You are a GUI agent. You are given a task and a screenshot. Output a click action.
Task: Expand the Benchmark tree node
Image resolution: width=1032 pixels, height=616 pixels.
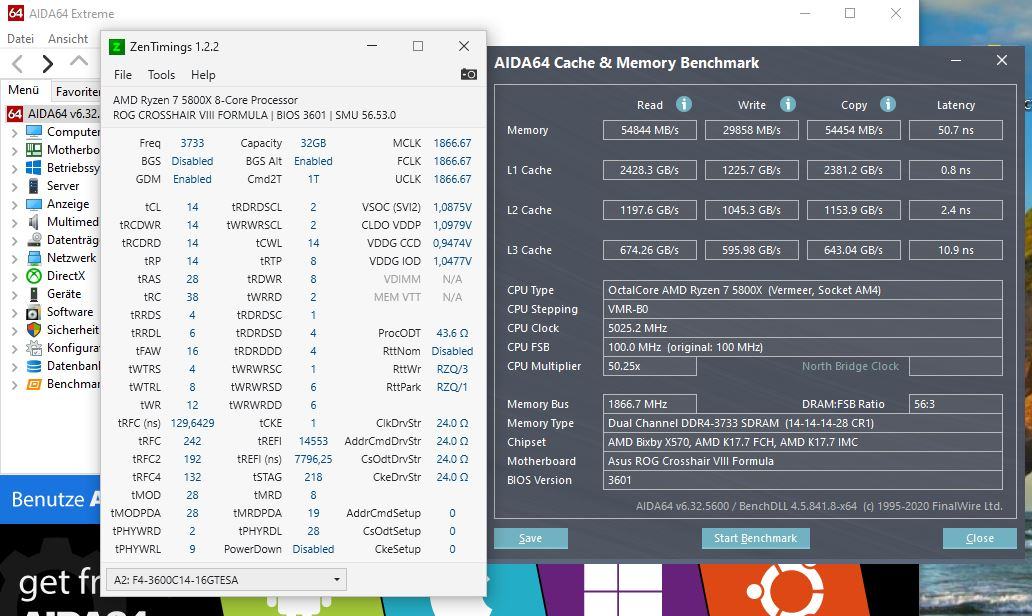[14, 384]
